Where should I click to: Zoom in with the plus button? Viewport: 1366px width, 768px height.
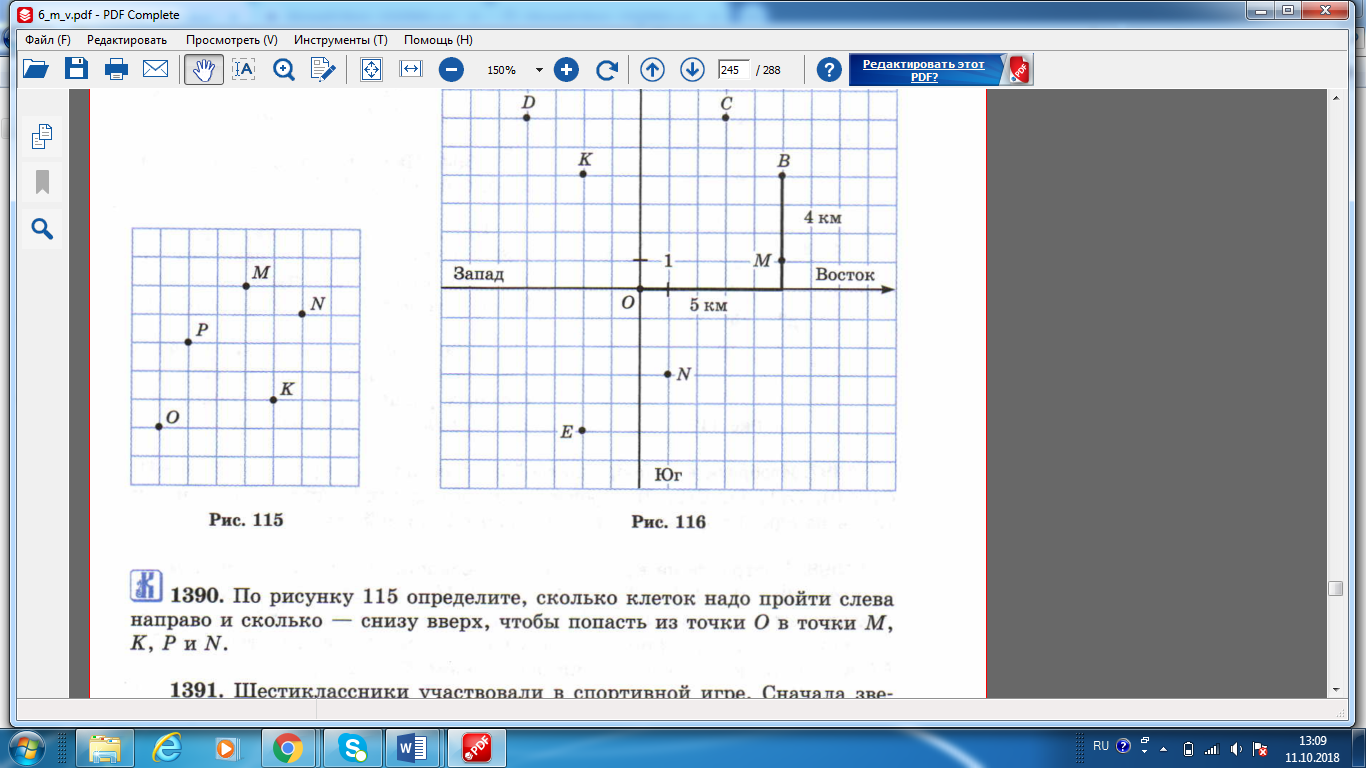click(567, 70)
